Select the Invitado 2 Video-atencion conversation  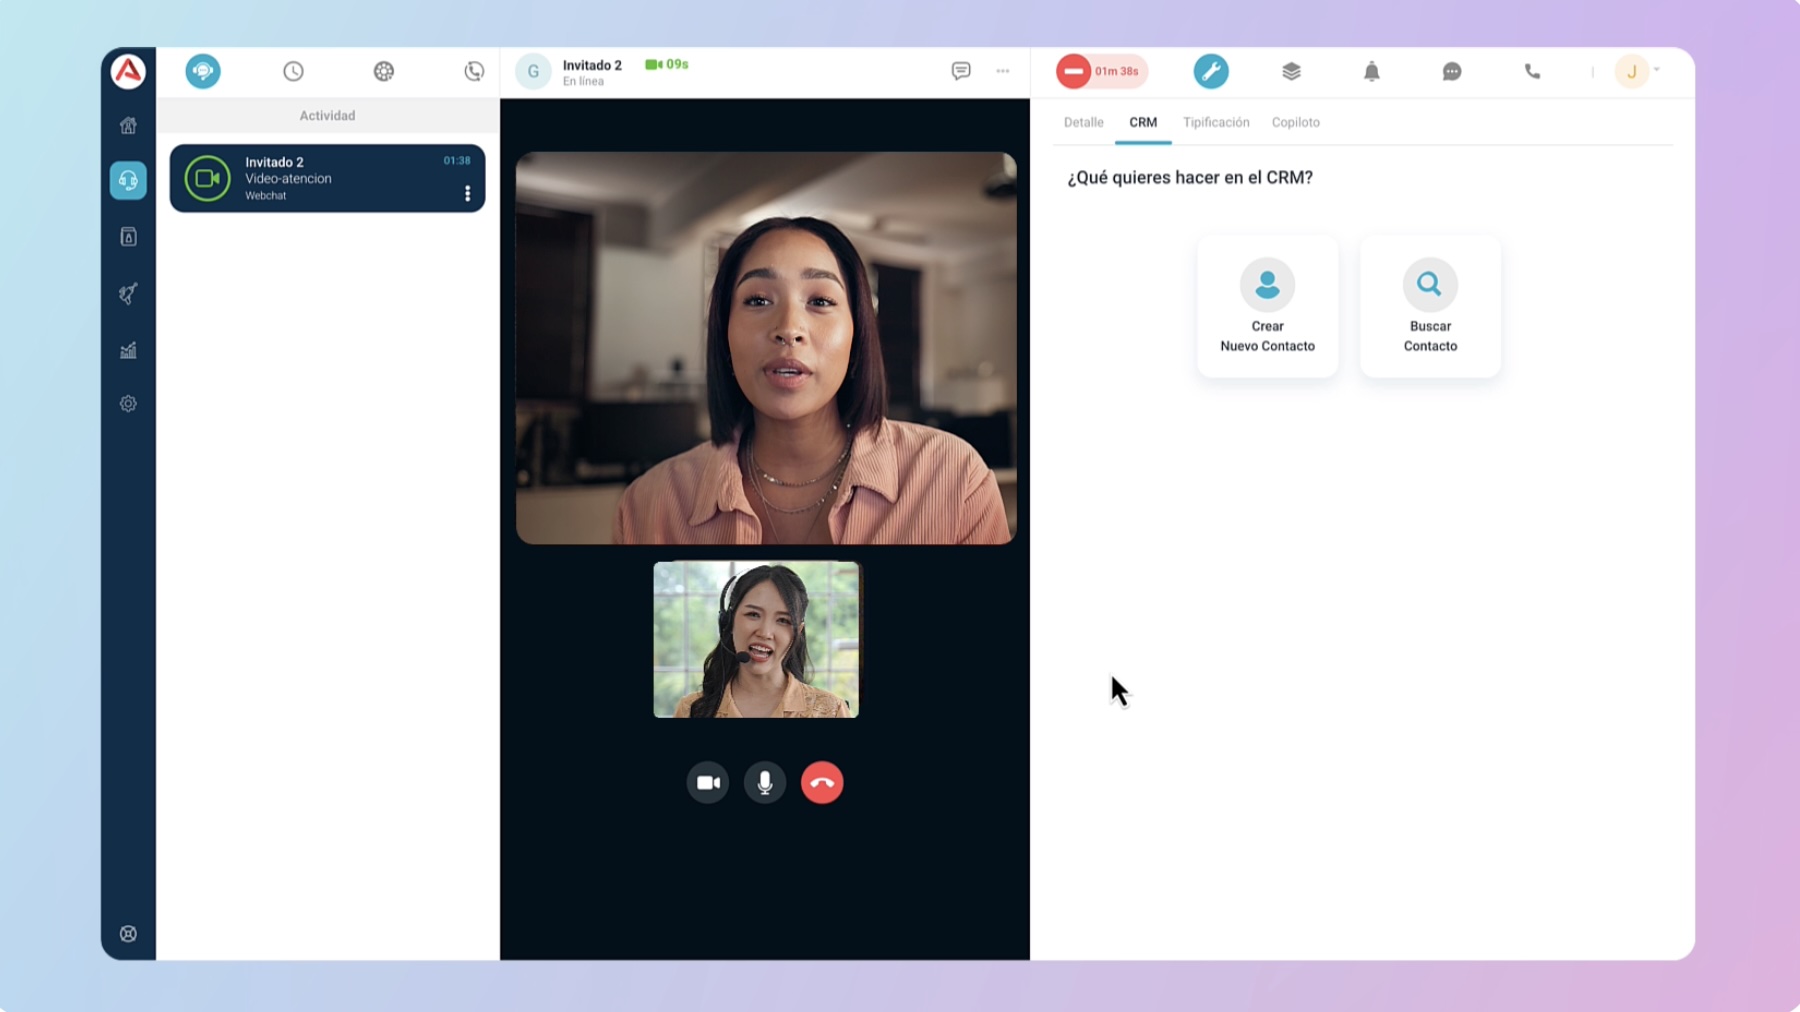(x=327, y=178)
